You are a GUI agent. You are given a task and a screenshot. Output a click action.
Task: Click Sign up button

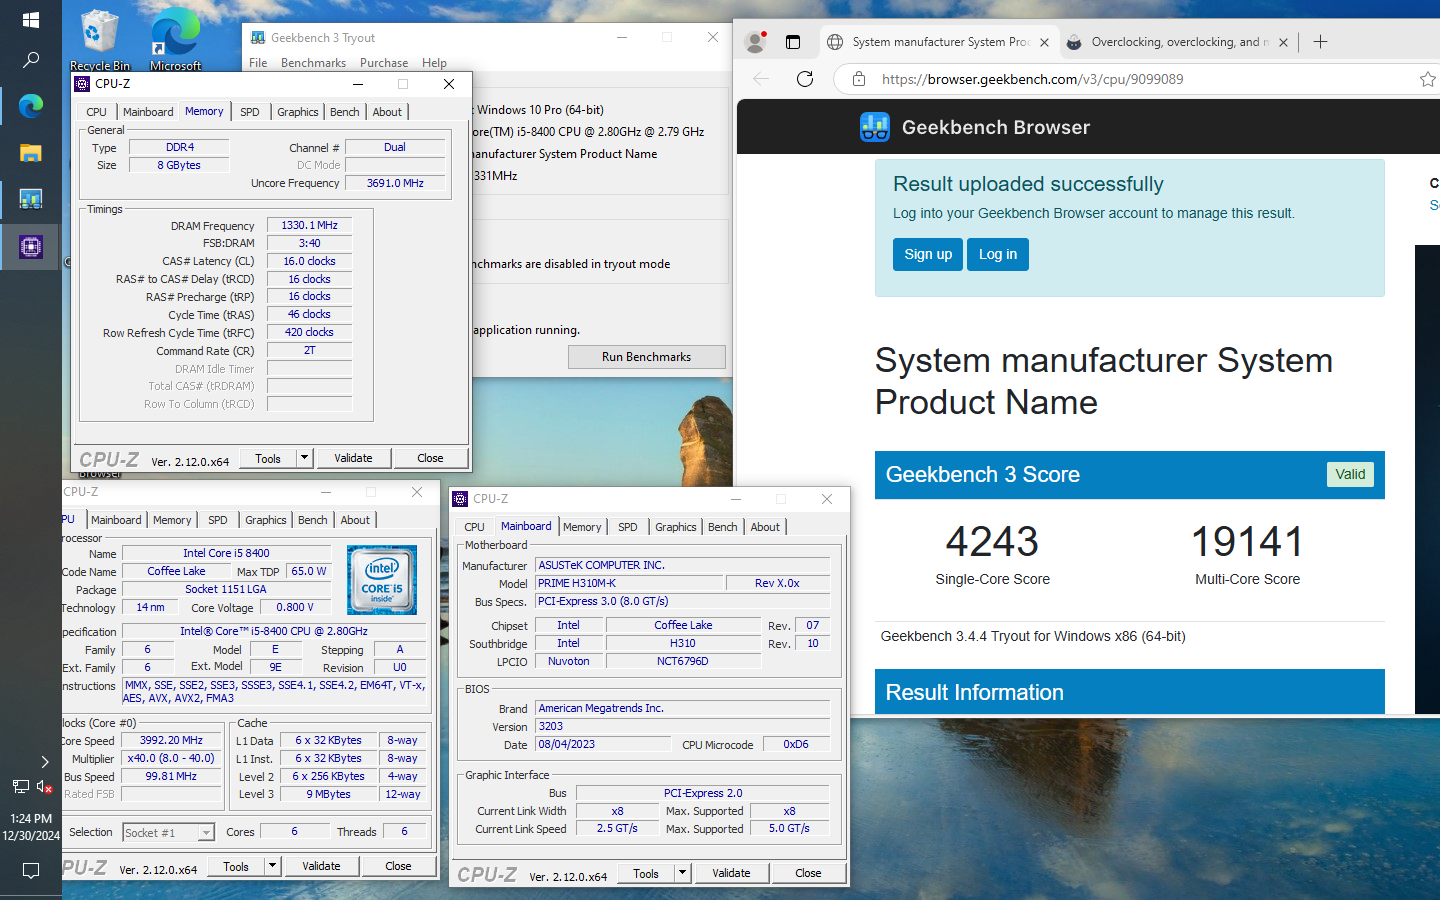coord(928,254)
